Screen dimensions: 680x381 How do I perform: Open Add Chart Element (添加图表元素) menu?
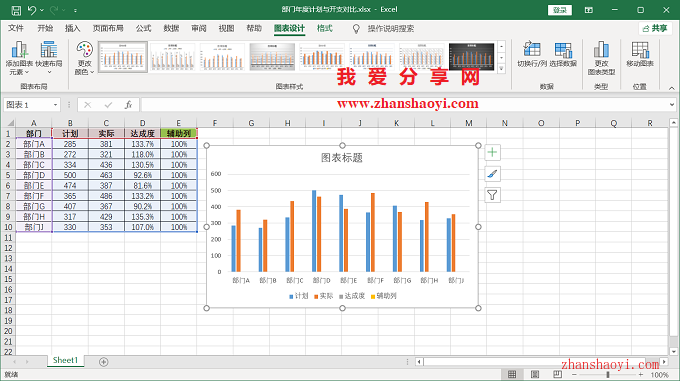tap(19, 58)
